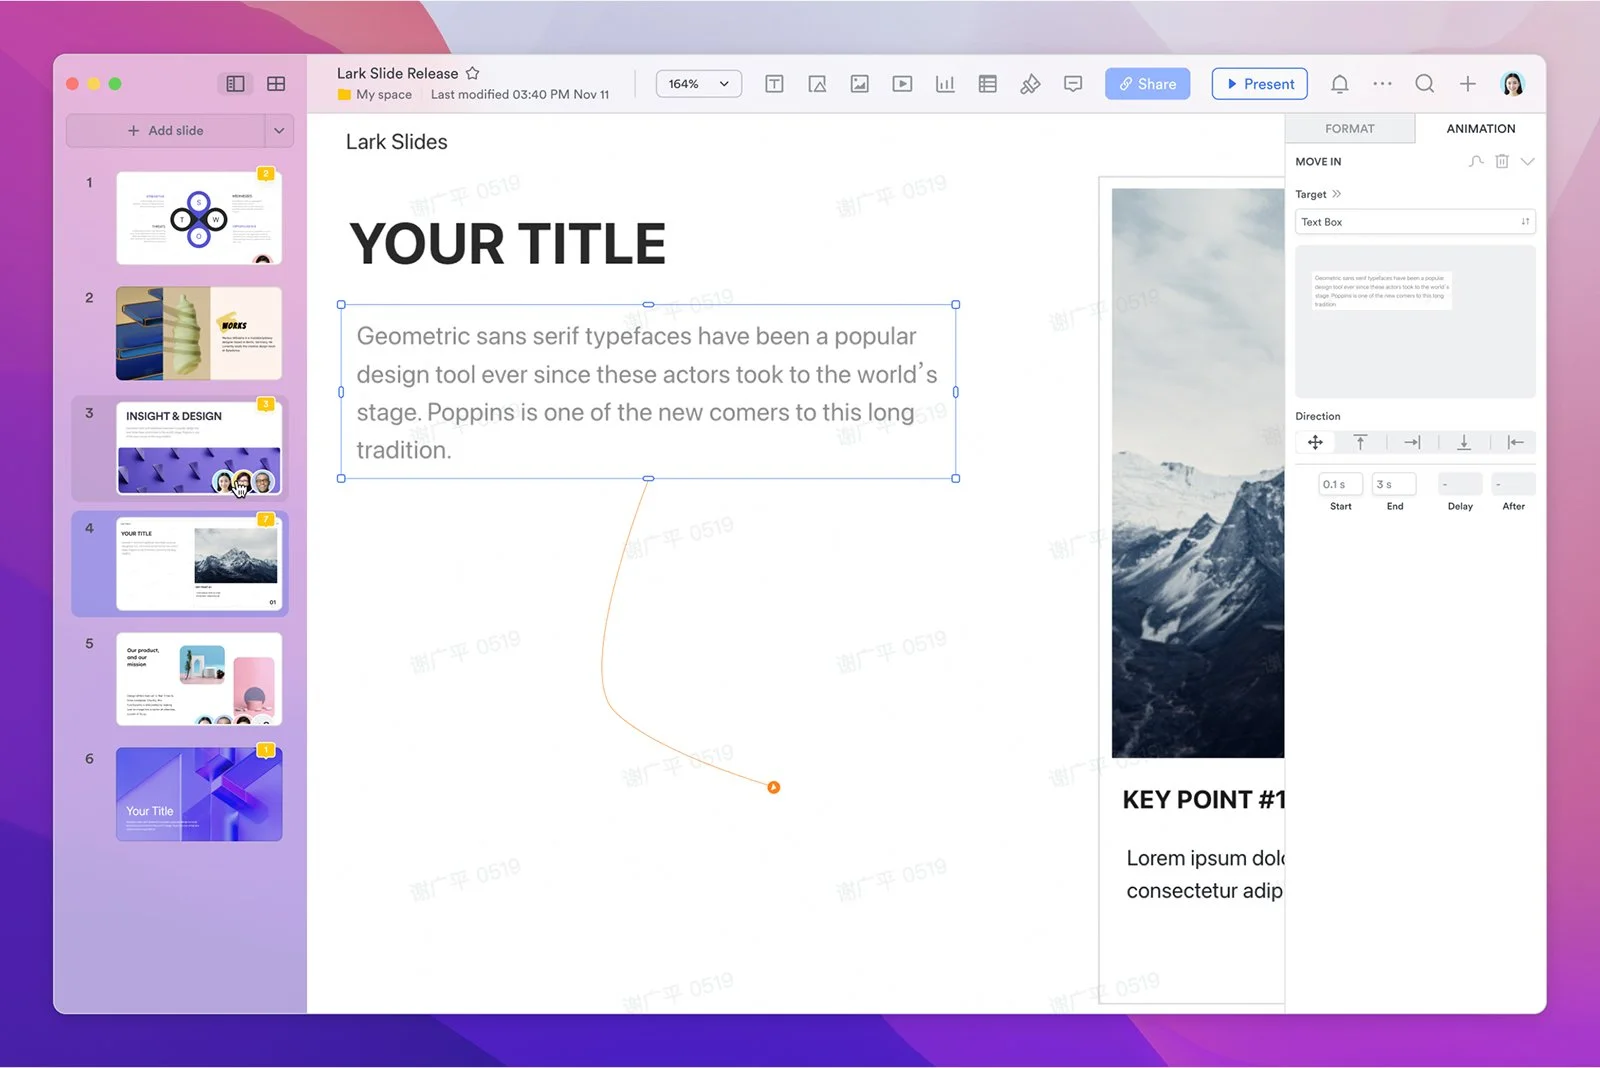The height and width of the screenshot is (1068, 1600).
Task: Select the free-move direction option
Action: point(1315,442)
